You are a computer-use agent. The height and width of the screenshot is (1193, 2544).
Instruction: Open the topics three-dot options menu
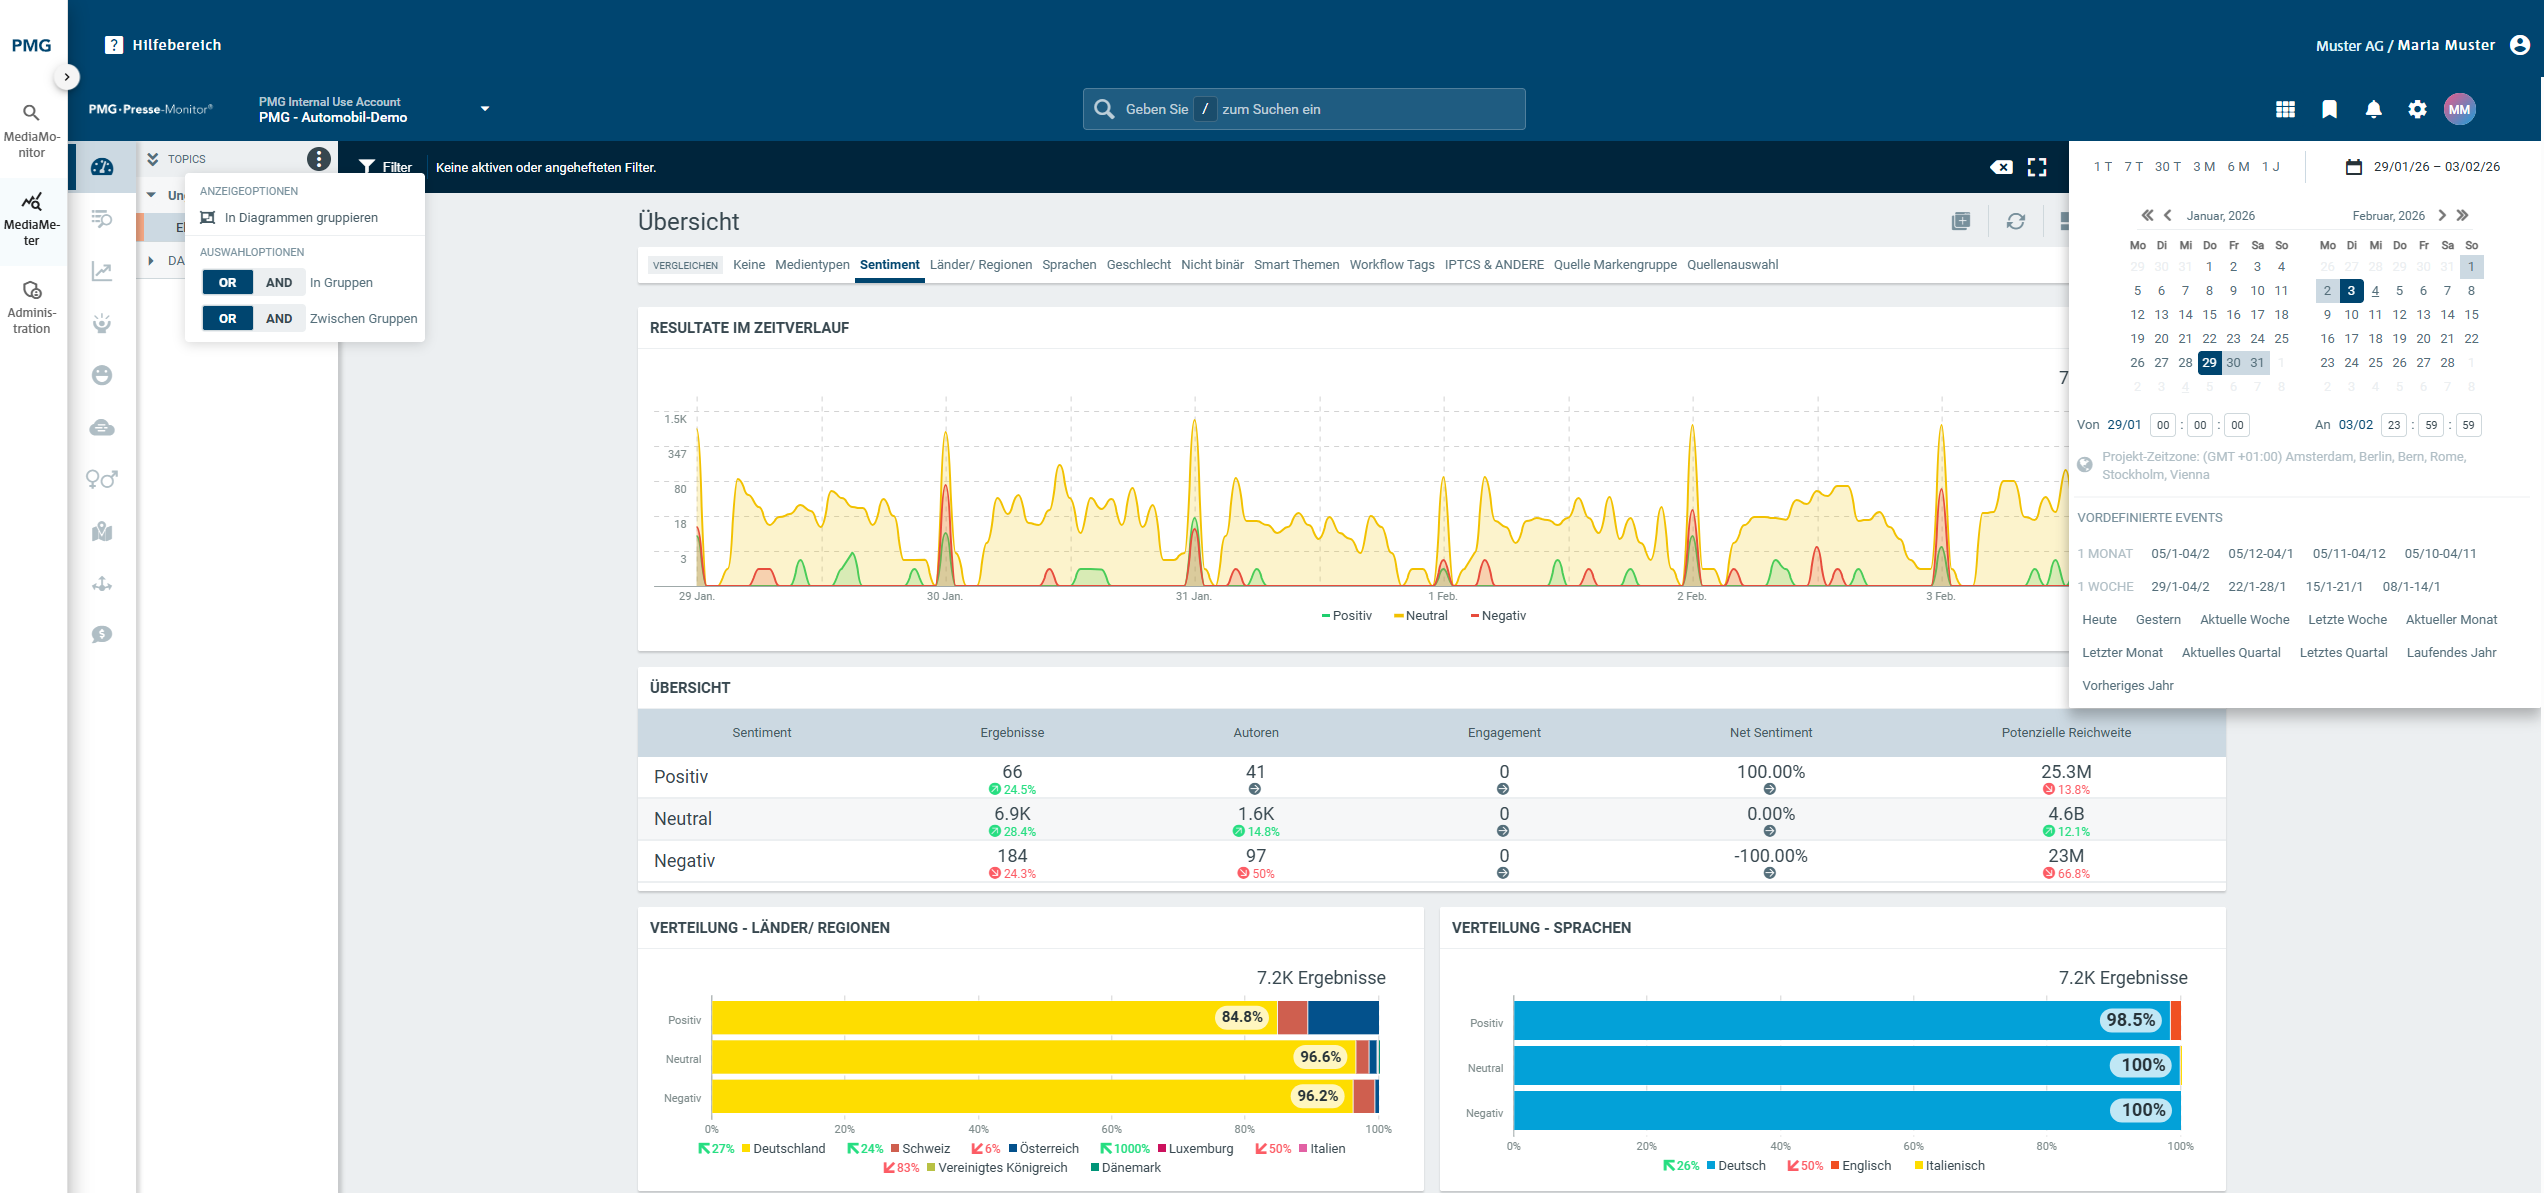click(x=318, y=159)
